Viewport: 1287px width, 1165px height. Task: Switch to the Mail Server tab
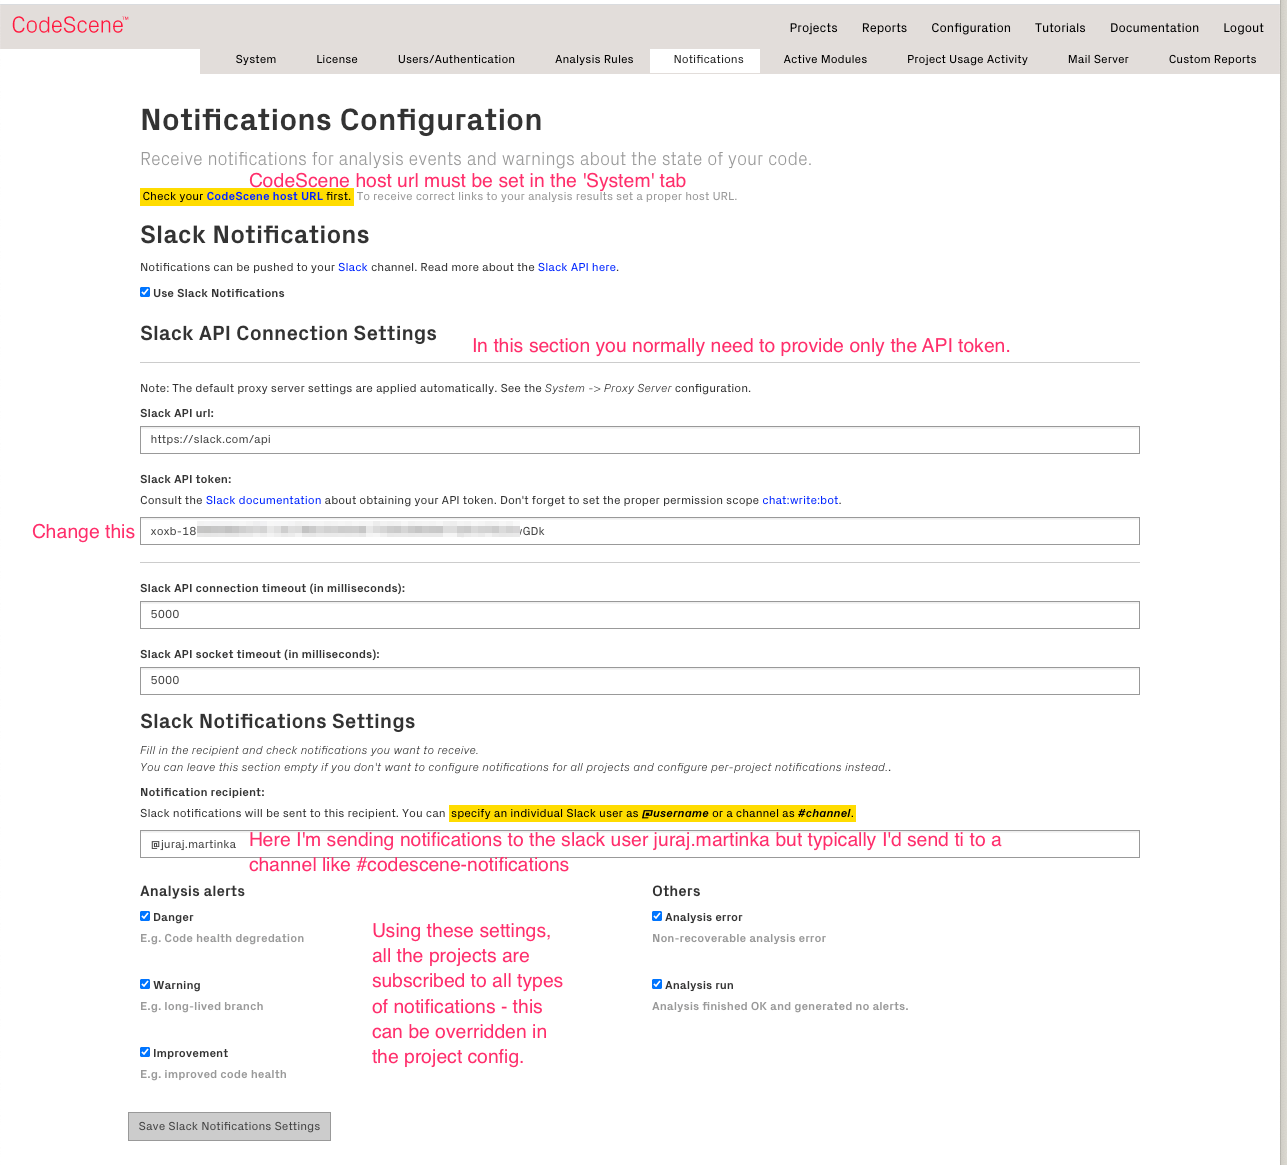pos(1097,60)
